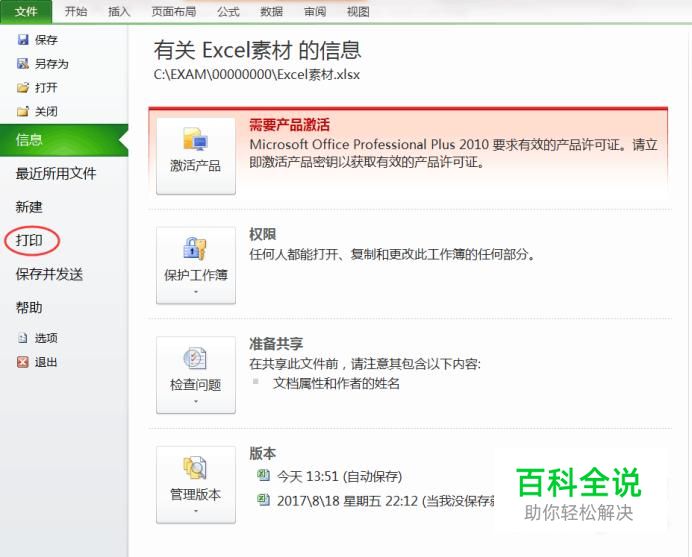Open 最近所用文件 (Recent files) list
This screenshot has width=692, height=557.
56,173
